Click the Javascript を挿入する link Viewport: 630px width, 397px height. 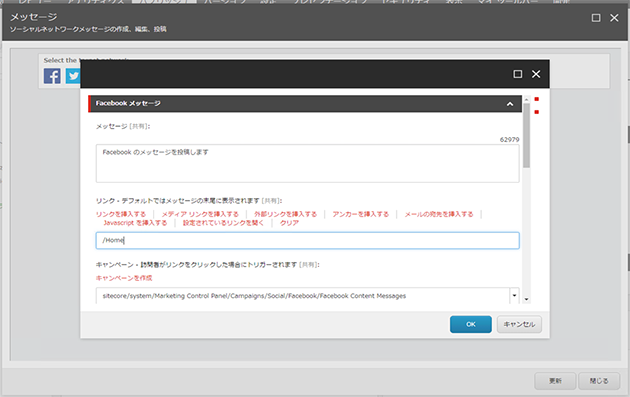135,223
